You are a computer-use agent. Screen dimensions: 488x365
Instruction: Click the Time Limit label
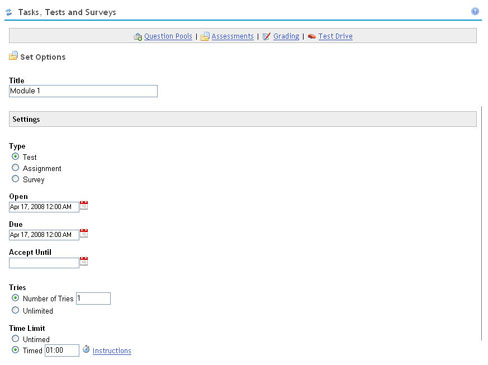pos(27,328)
